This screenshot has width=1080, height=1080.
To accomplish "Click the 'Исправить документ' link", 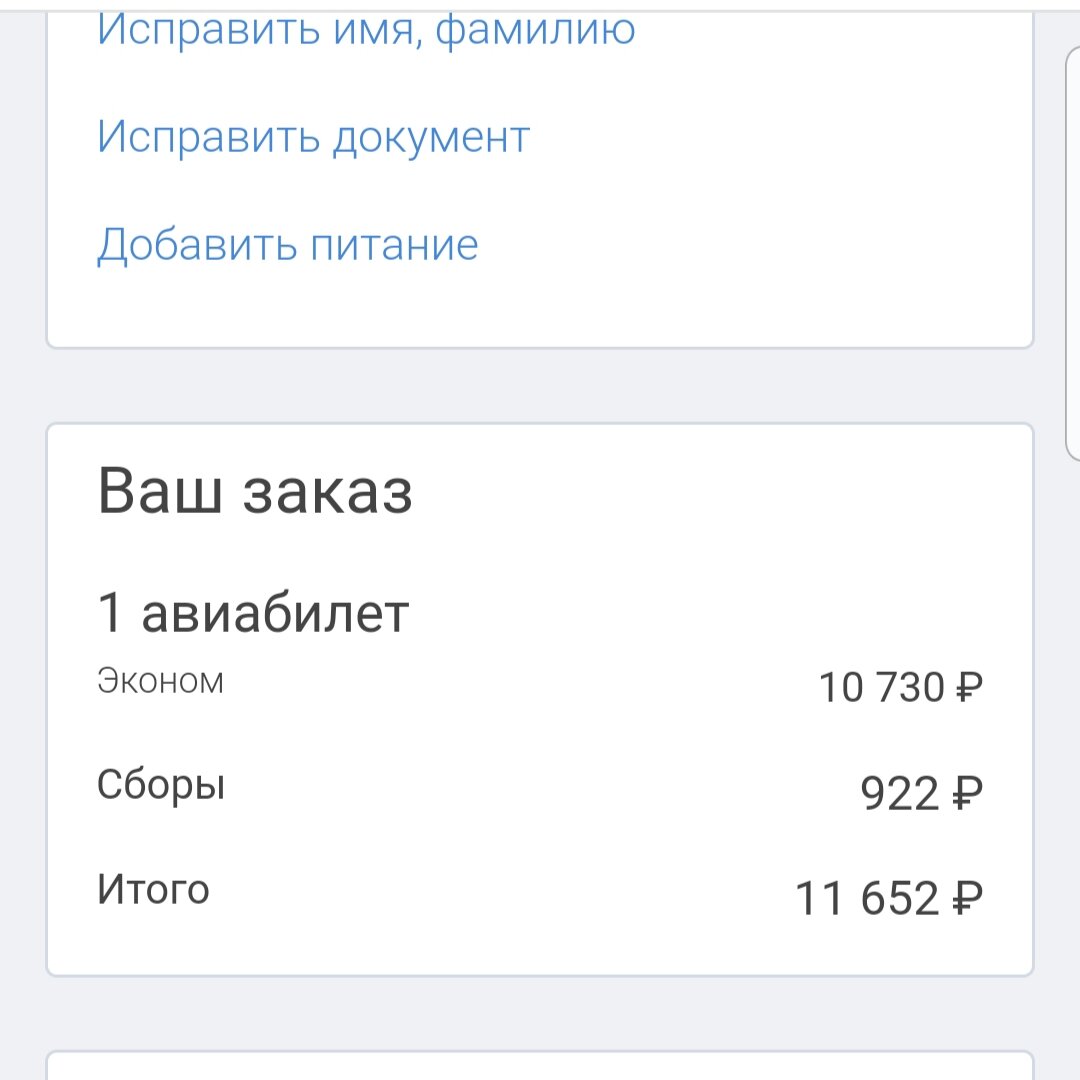I will (x=314, y=137).
